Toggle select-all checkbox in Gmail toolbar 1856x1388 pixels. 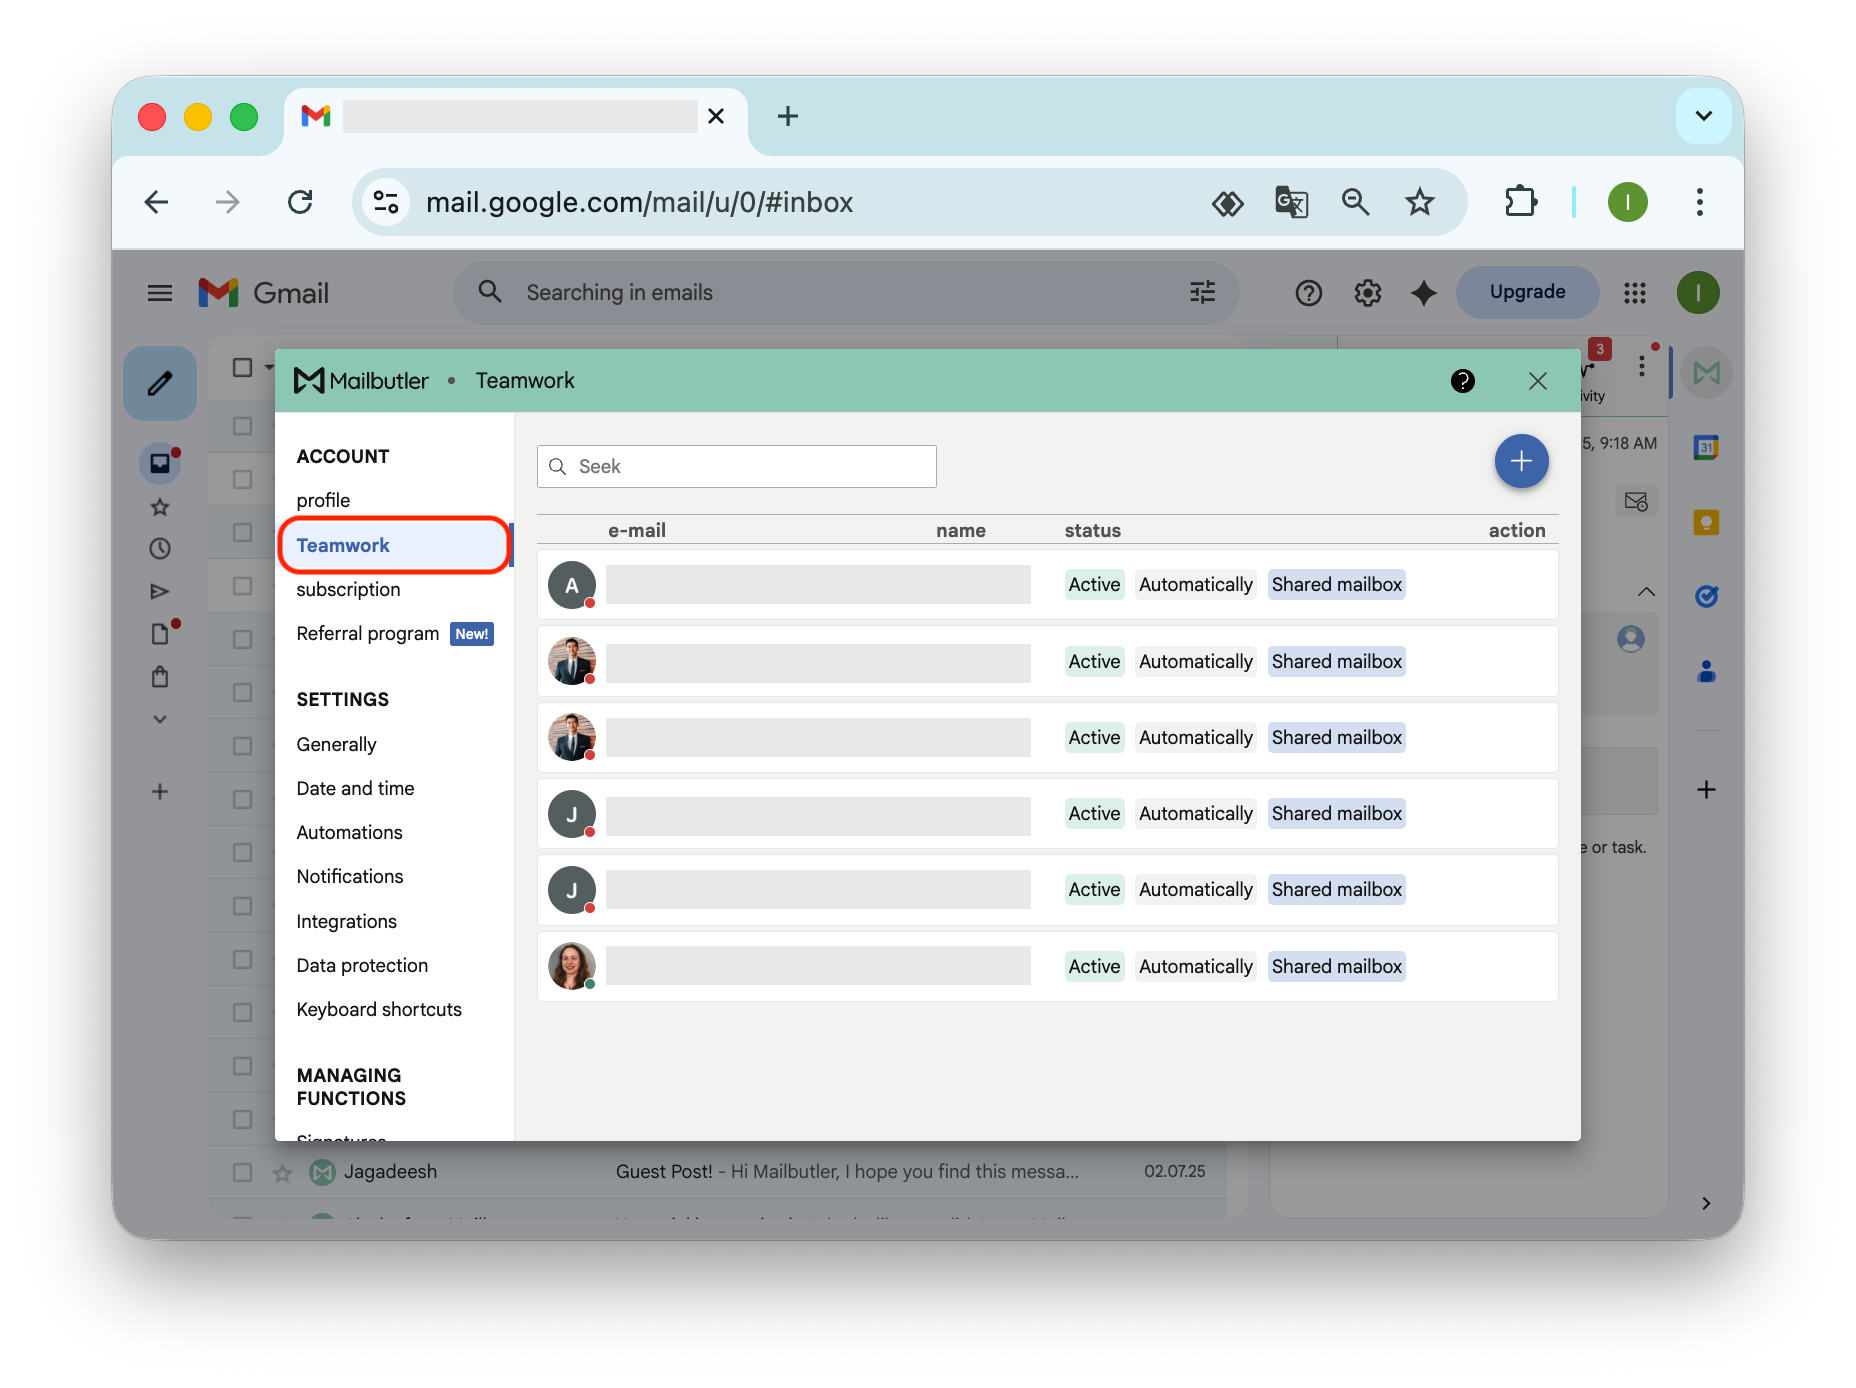point(242,367)
